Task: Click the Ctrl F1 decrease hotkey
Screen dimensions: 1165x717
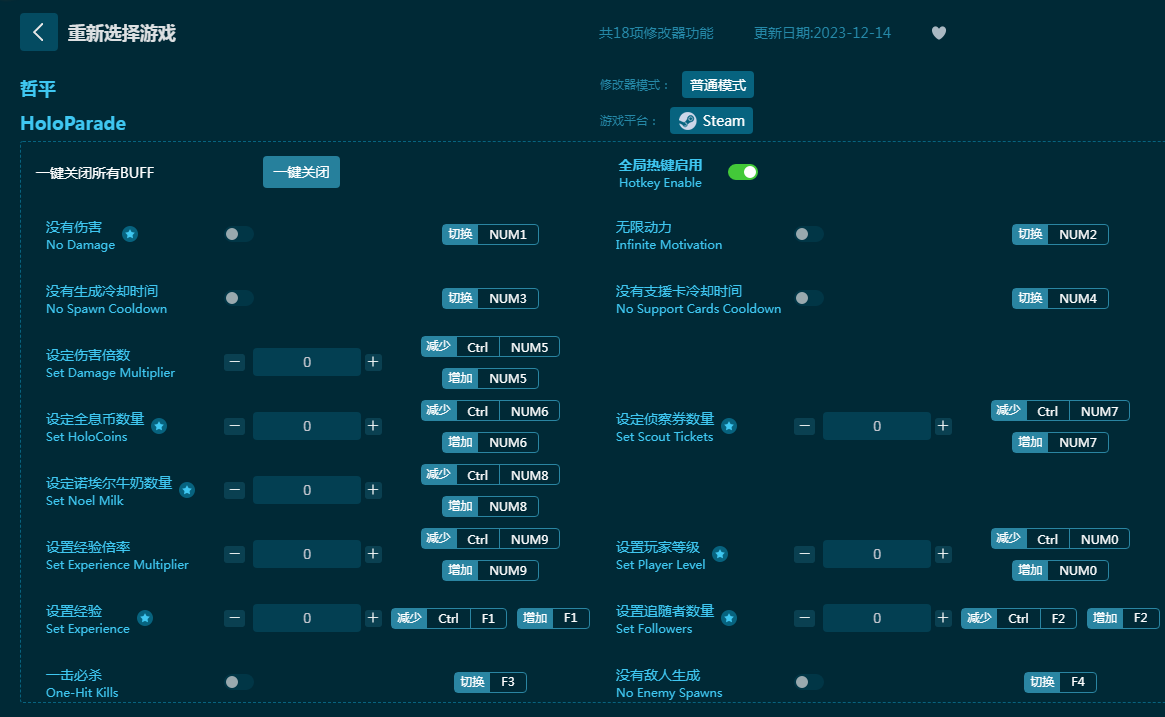Action: (449, 618)
